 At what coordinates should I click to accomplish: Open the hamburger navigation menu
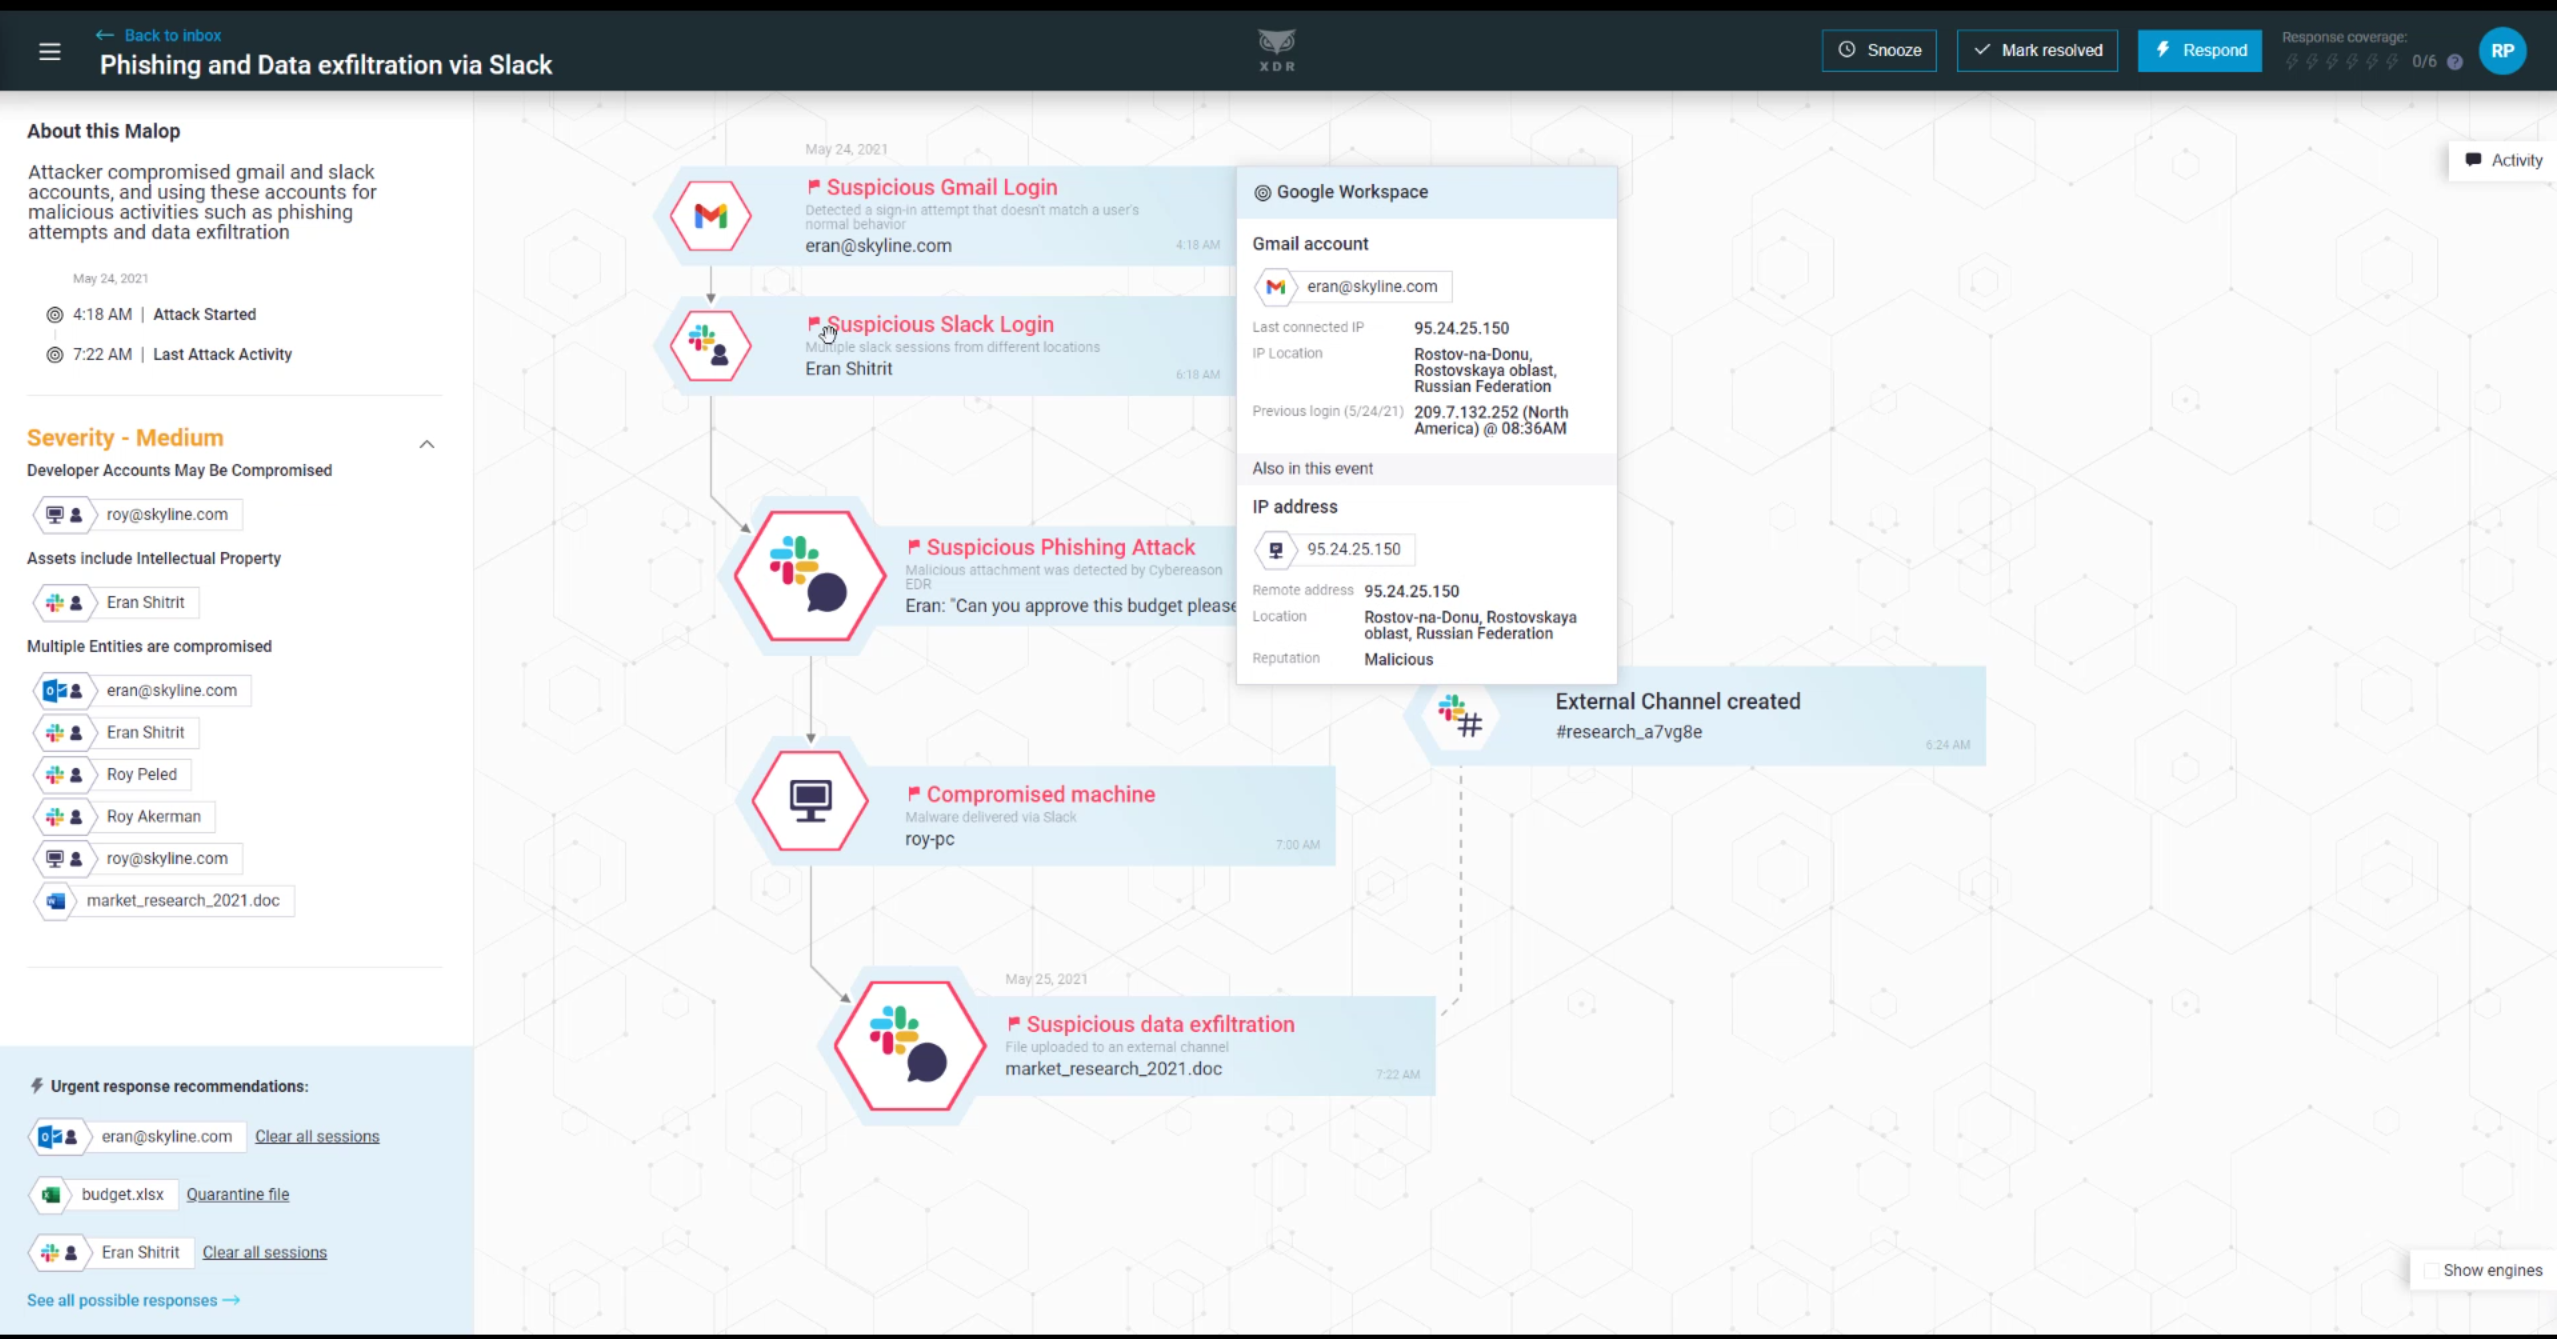[49, 51]
